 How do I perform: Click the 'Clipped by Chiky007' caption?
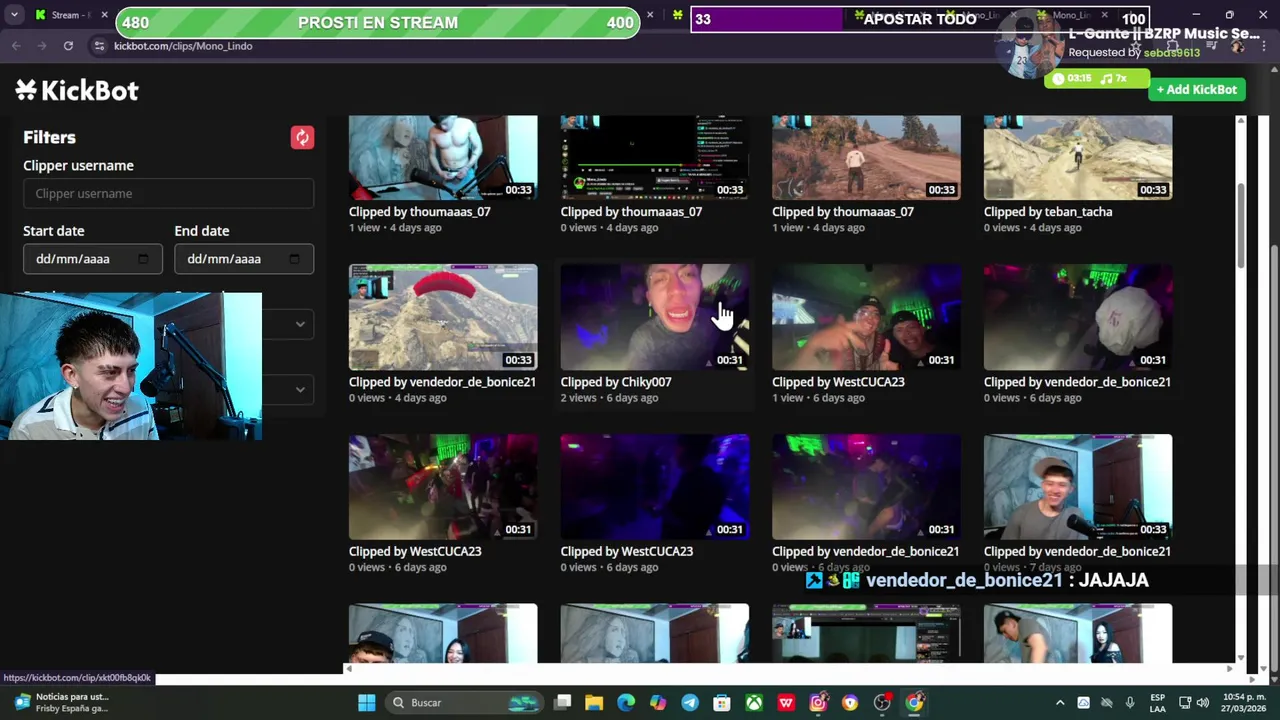(616, 382)
